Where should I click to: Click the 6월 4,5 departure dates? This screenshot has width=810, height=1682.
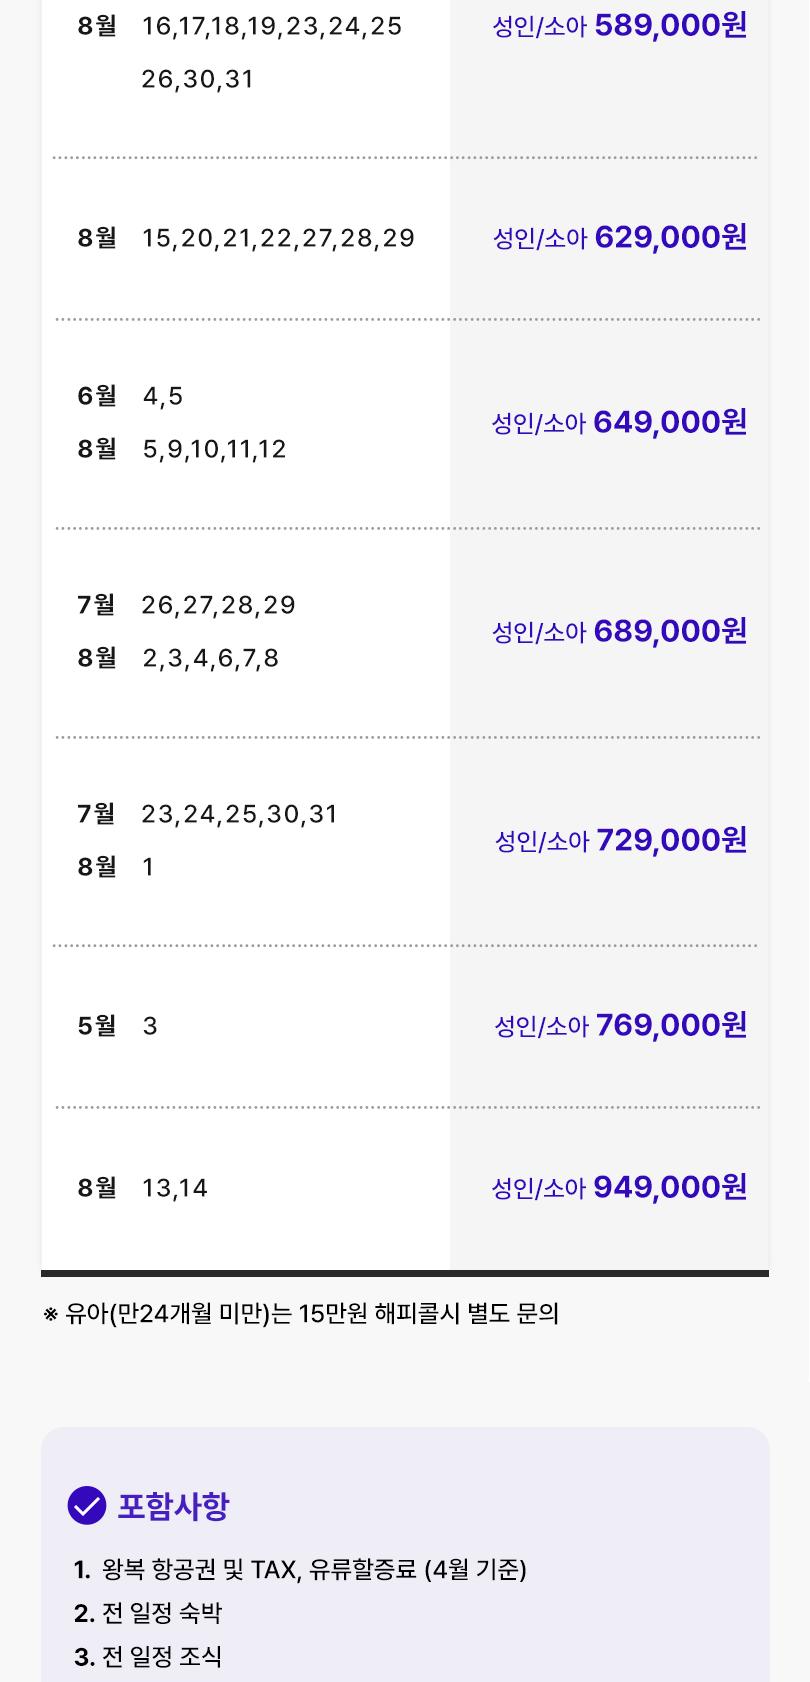pyautogui.click(x=130, y=397)
